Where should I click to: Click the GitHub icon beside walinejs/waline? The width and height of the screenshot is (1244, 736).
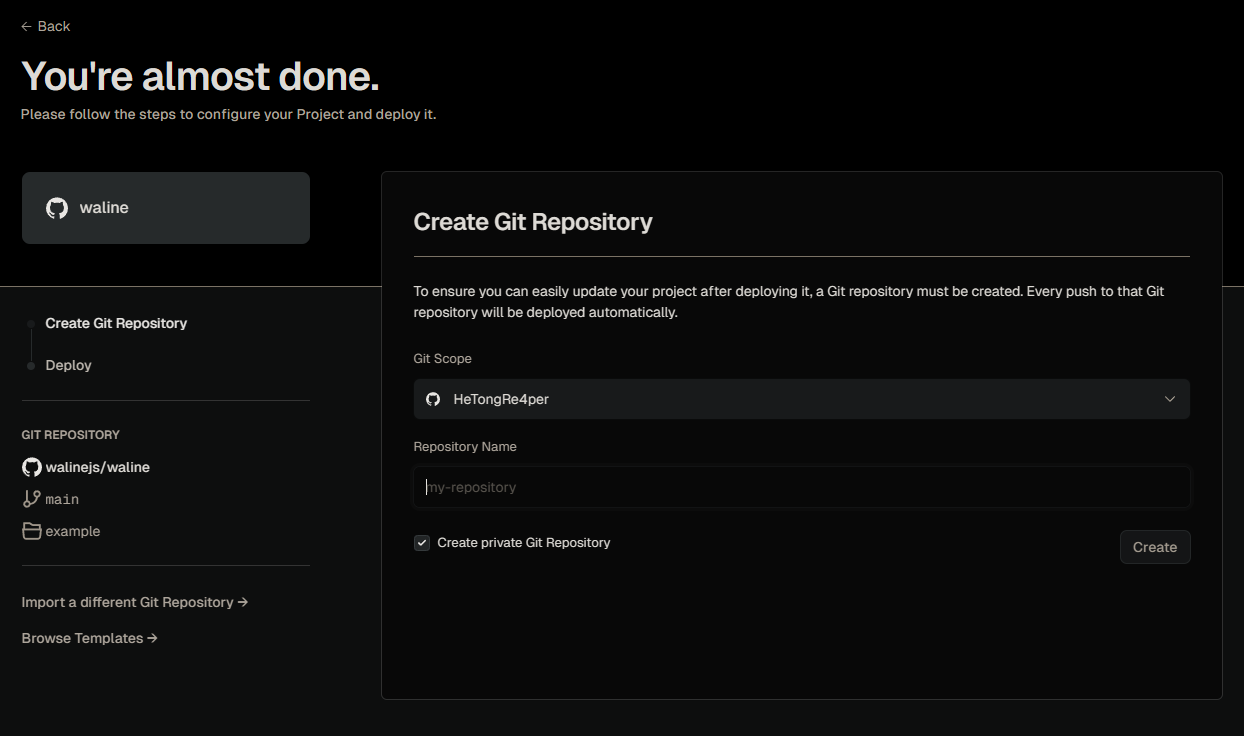(32, 467)
